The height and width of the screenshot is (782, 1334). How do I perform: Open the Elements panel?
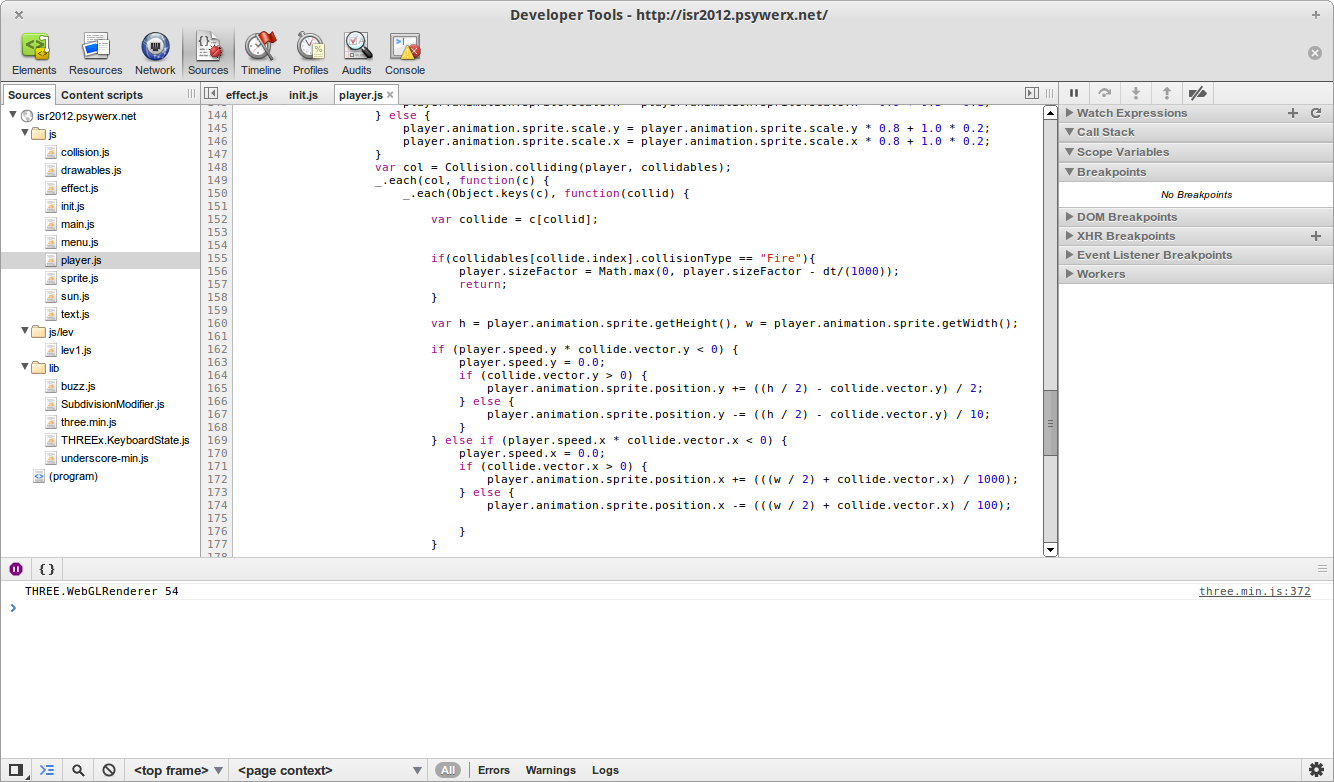(34, 53)
